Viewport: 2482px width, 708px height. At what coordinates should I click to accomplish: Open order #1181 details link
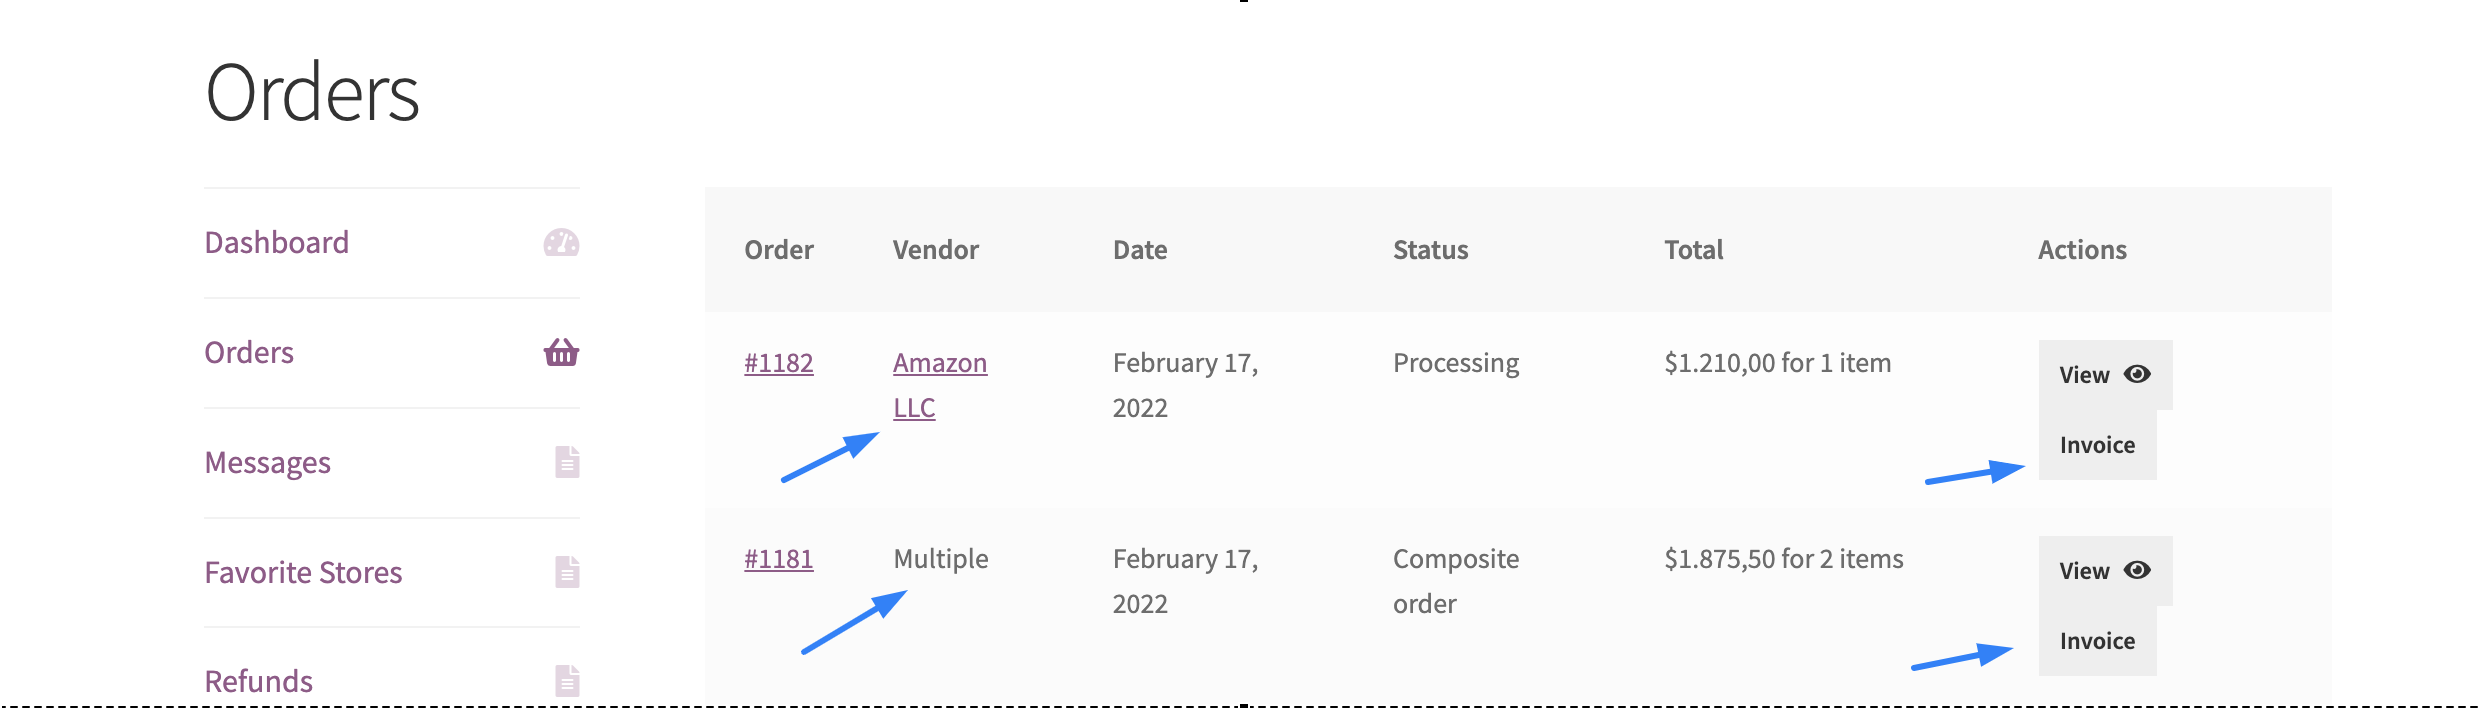[779, 559]
